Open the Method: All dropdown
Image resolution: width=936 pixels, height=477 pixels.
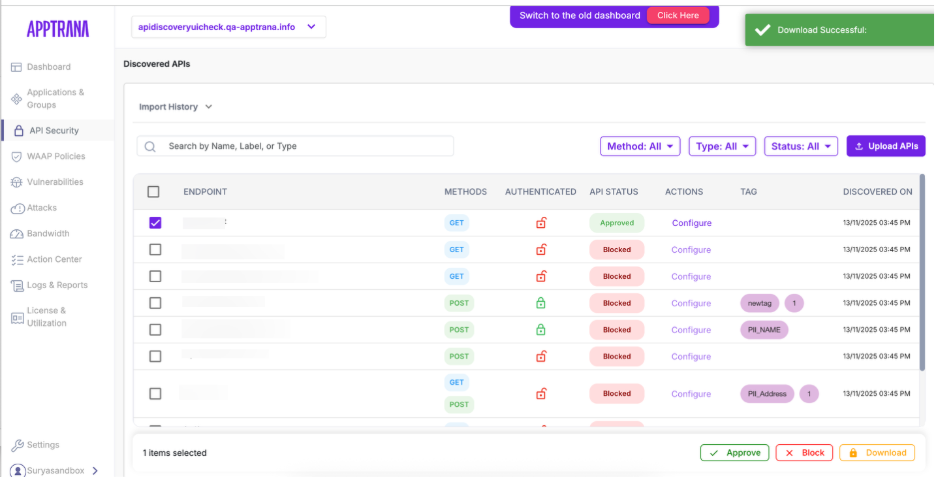coord(640,146)
